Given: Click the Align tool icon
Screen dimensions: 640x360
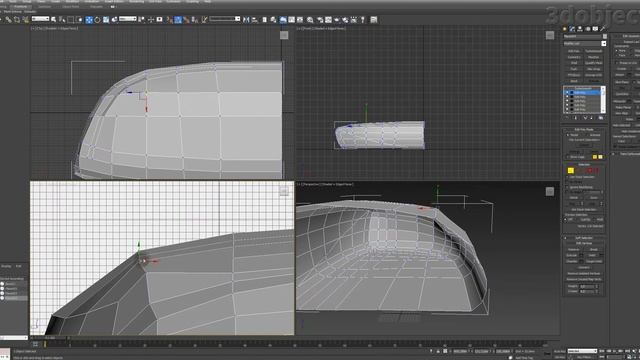Looking at the screenshot, I should click(255, 20).
